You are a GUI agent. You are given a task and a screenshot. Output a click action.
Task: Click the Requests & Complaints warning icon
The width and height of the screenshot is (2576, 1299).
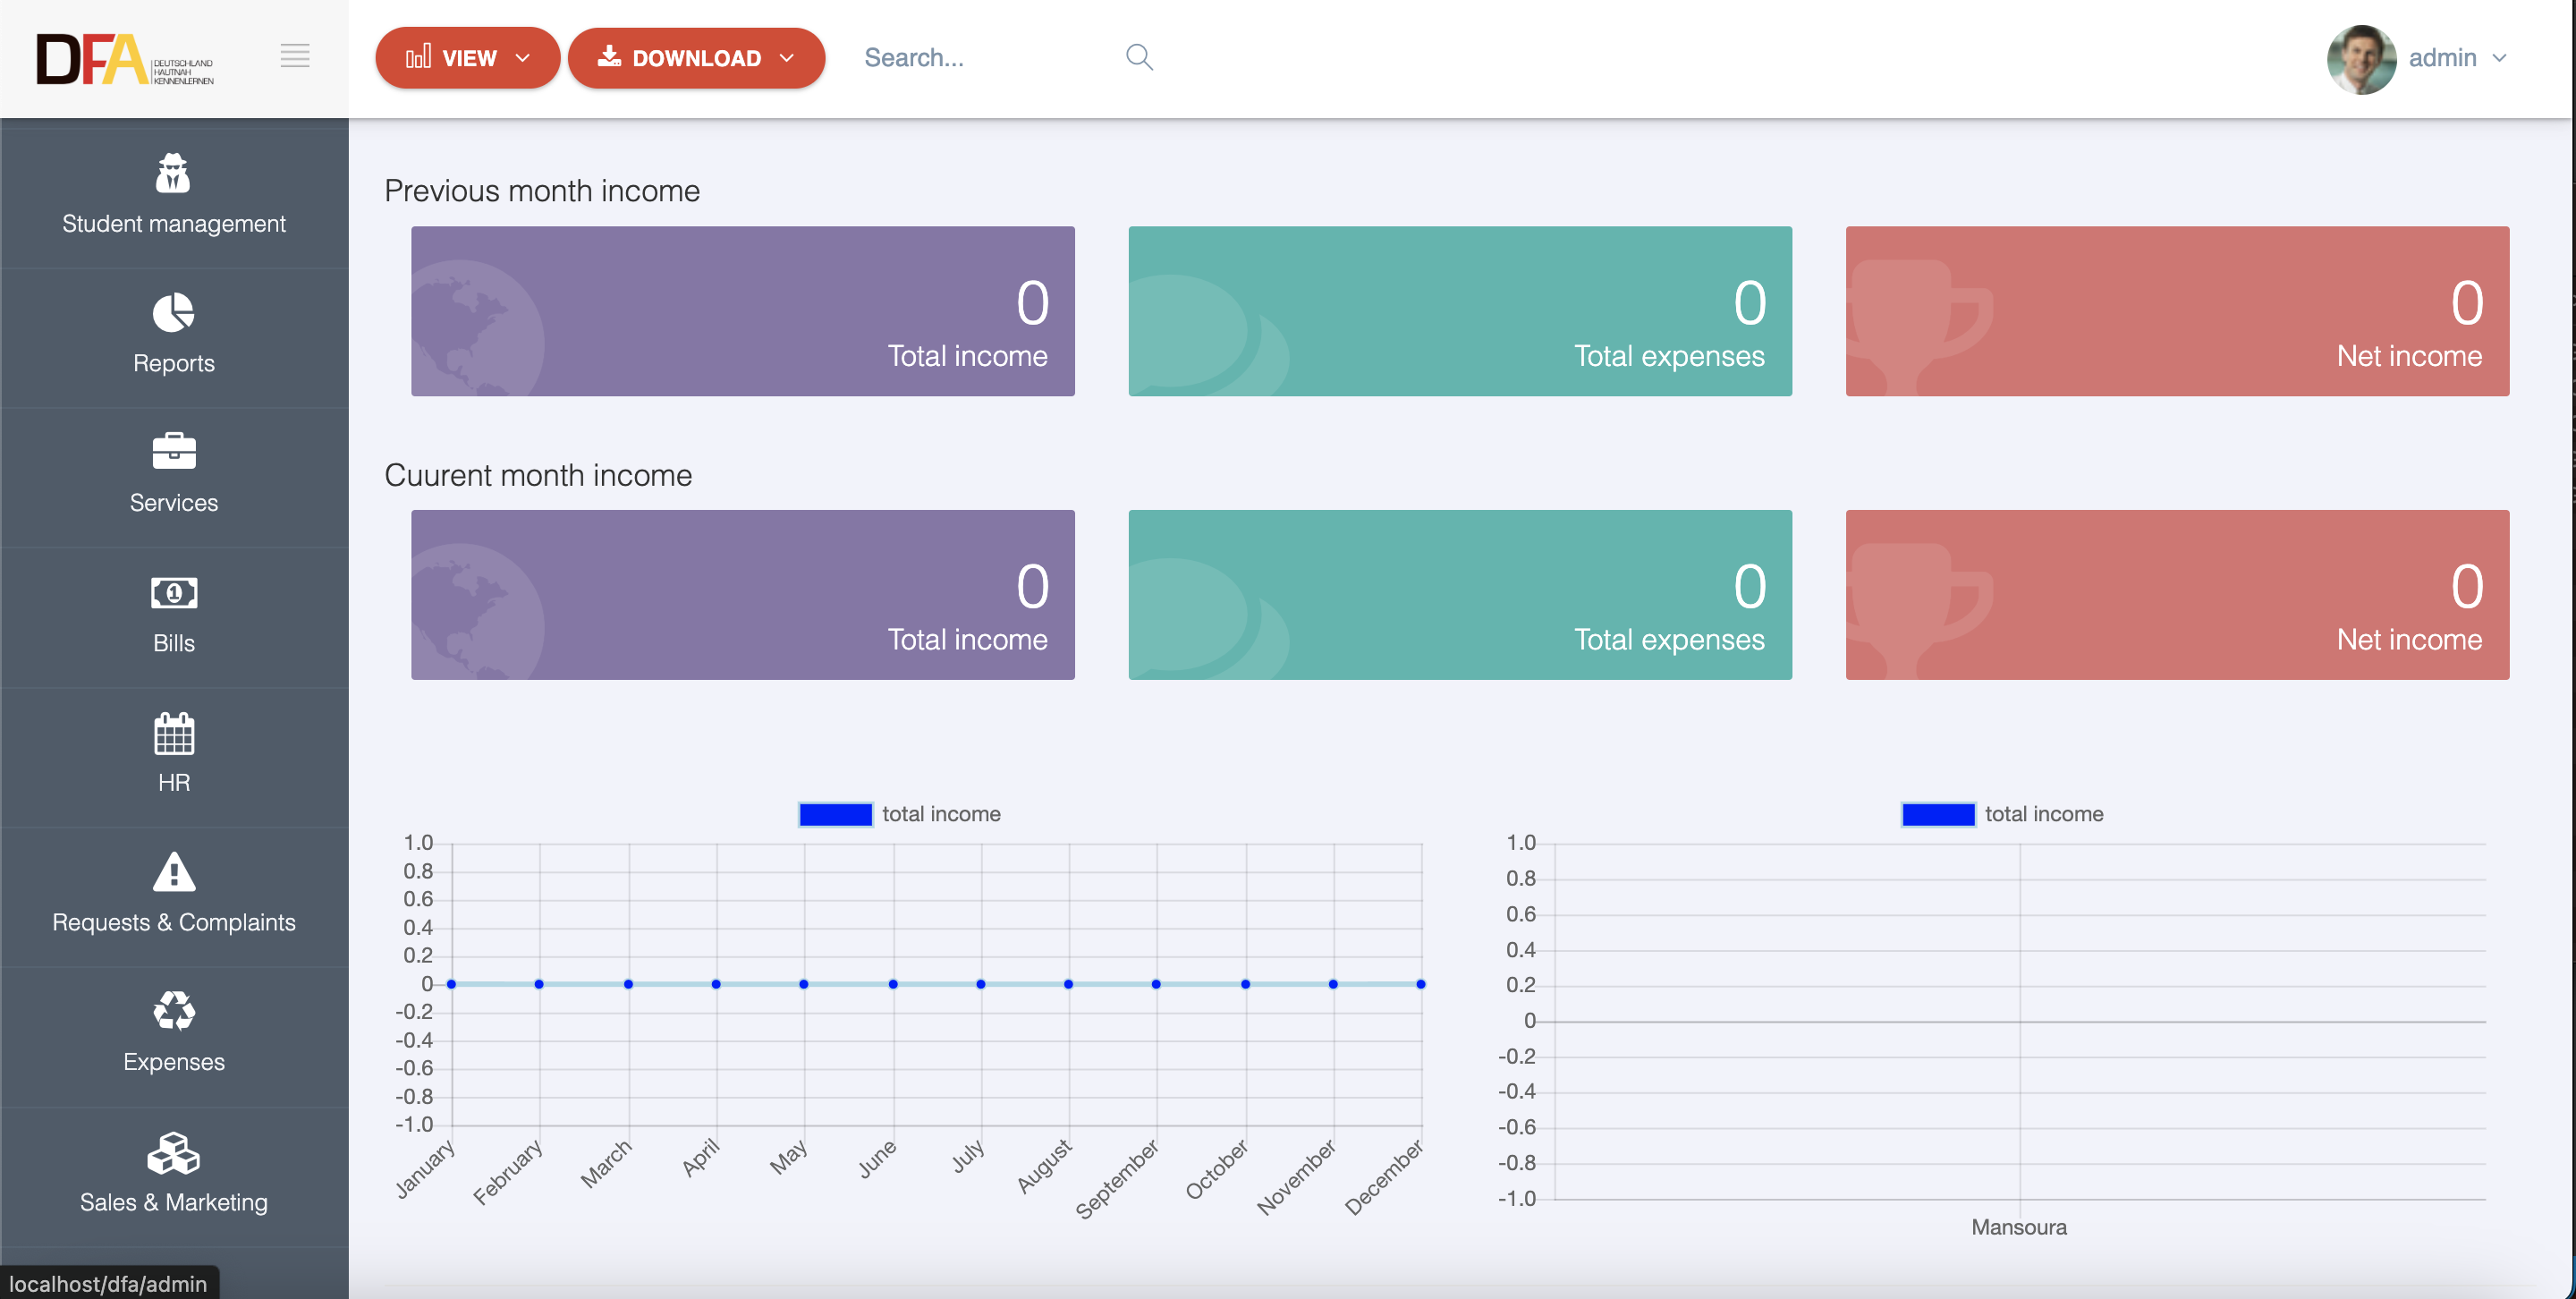(173, 871)
